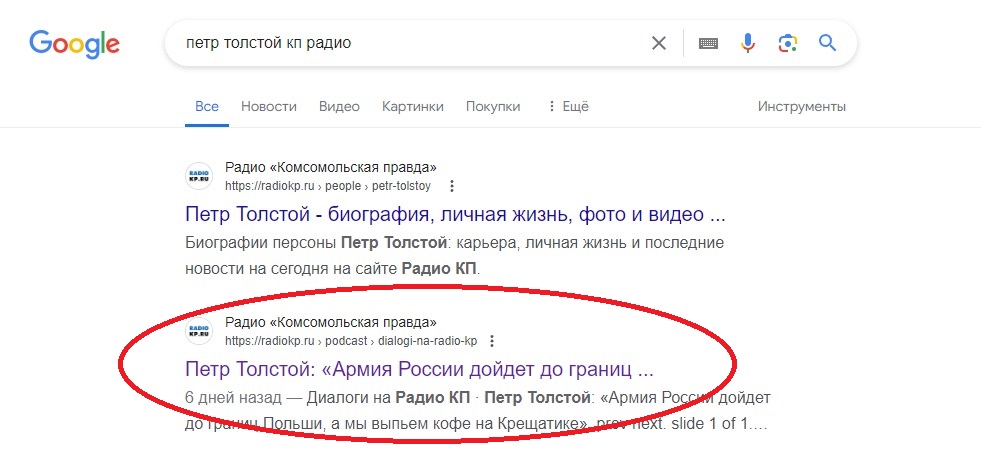Click Radio KP favicon of first result
981x452 pixels.
(200, 176)
